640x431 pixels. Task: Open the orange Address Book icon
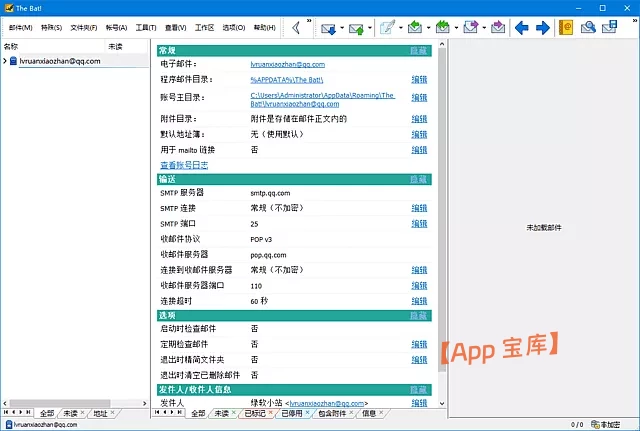565,28
